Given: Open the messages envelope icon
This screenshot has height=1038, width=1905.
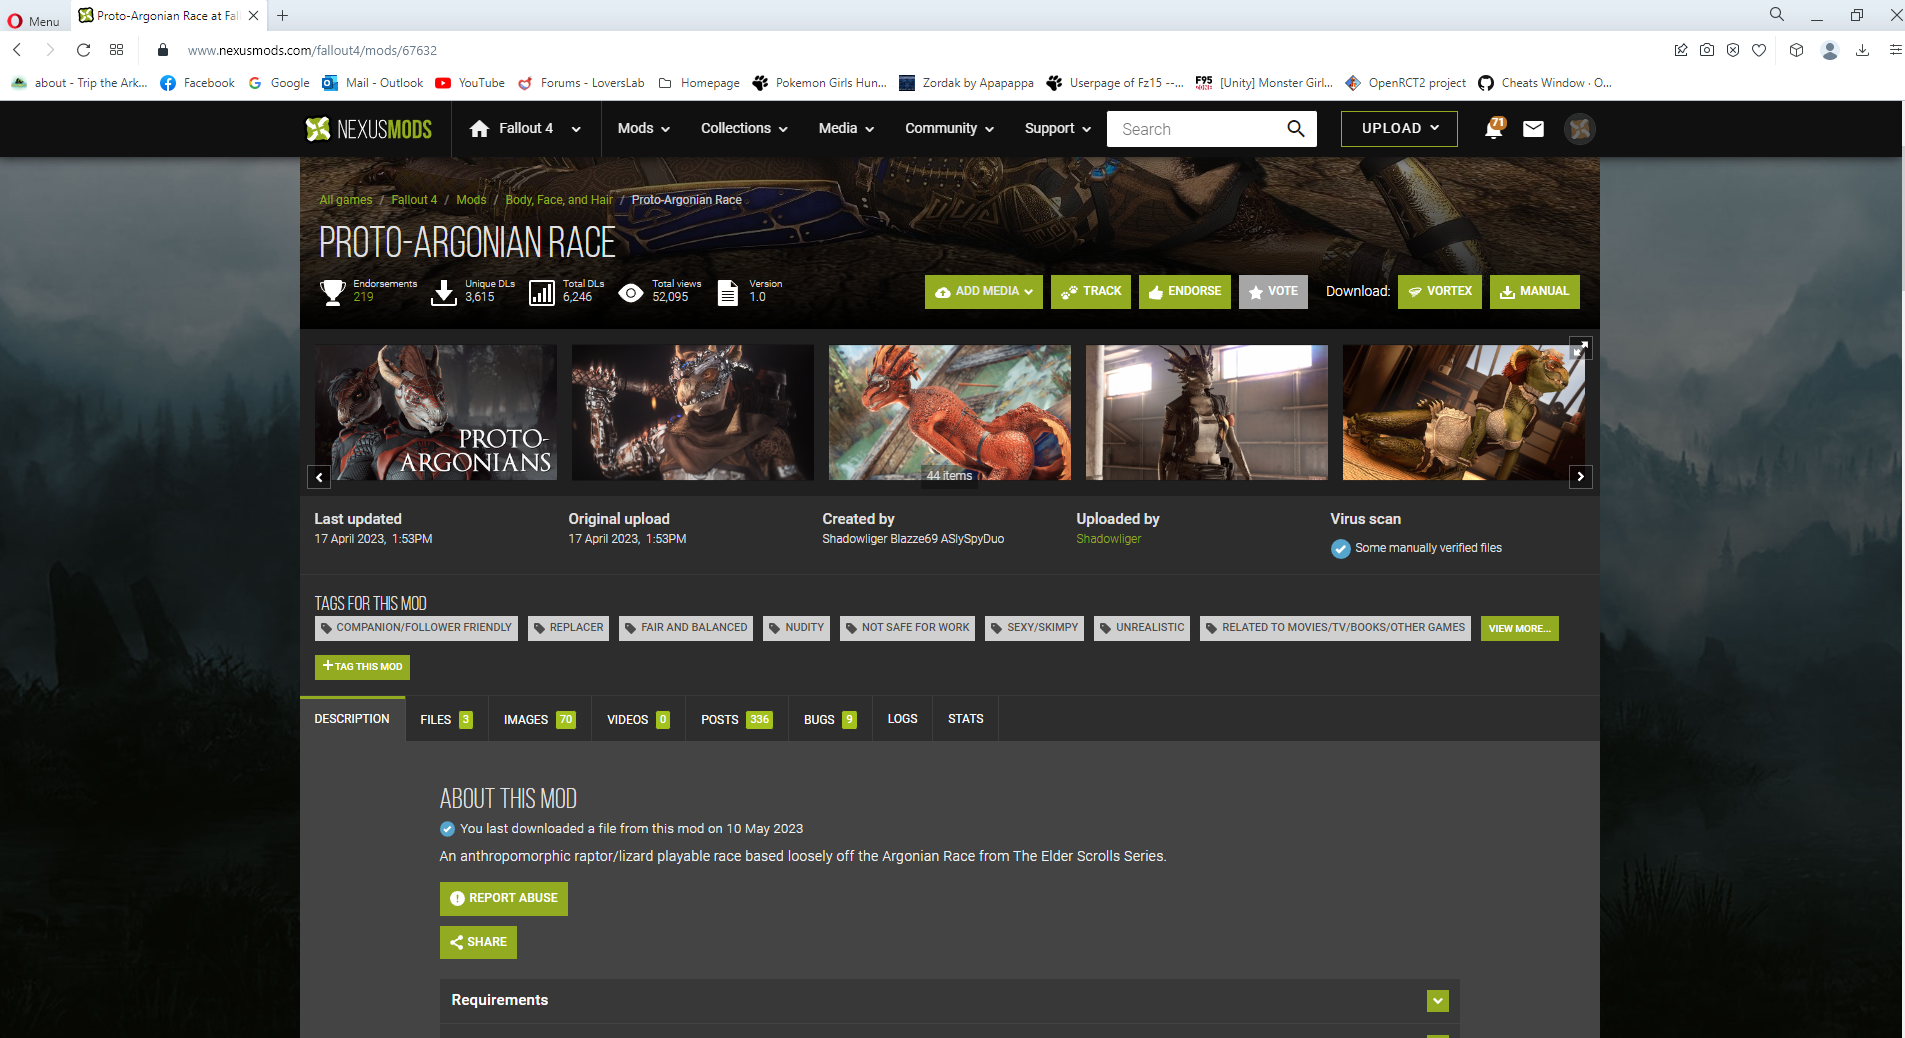Looking at the screenshot, I should 1533,129.
